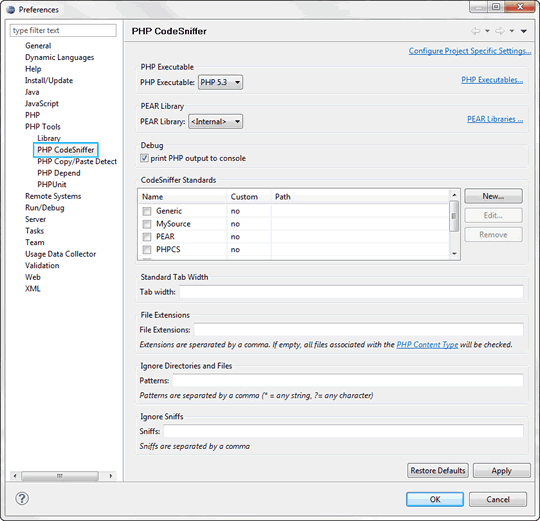The height and width of the screenshot is (521, 540).
Task: Open the preferences page view menu arrow
Action: [524, 31]
